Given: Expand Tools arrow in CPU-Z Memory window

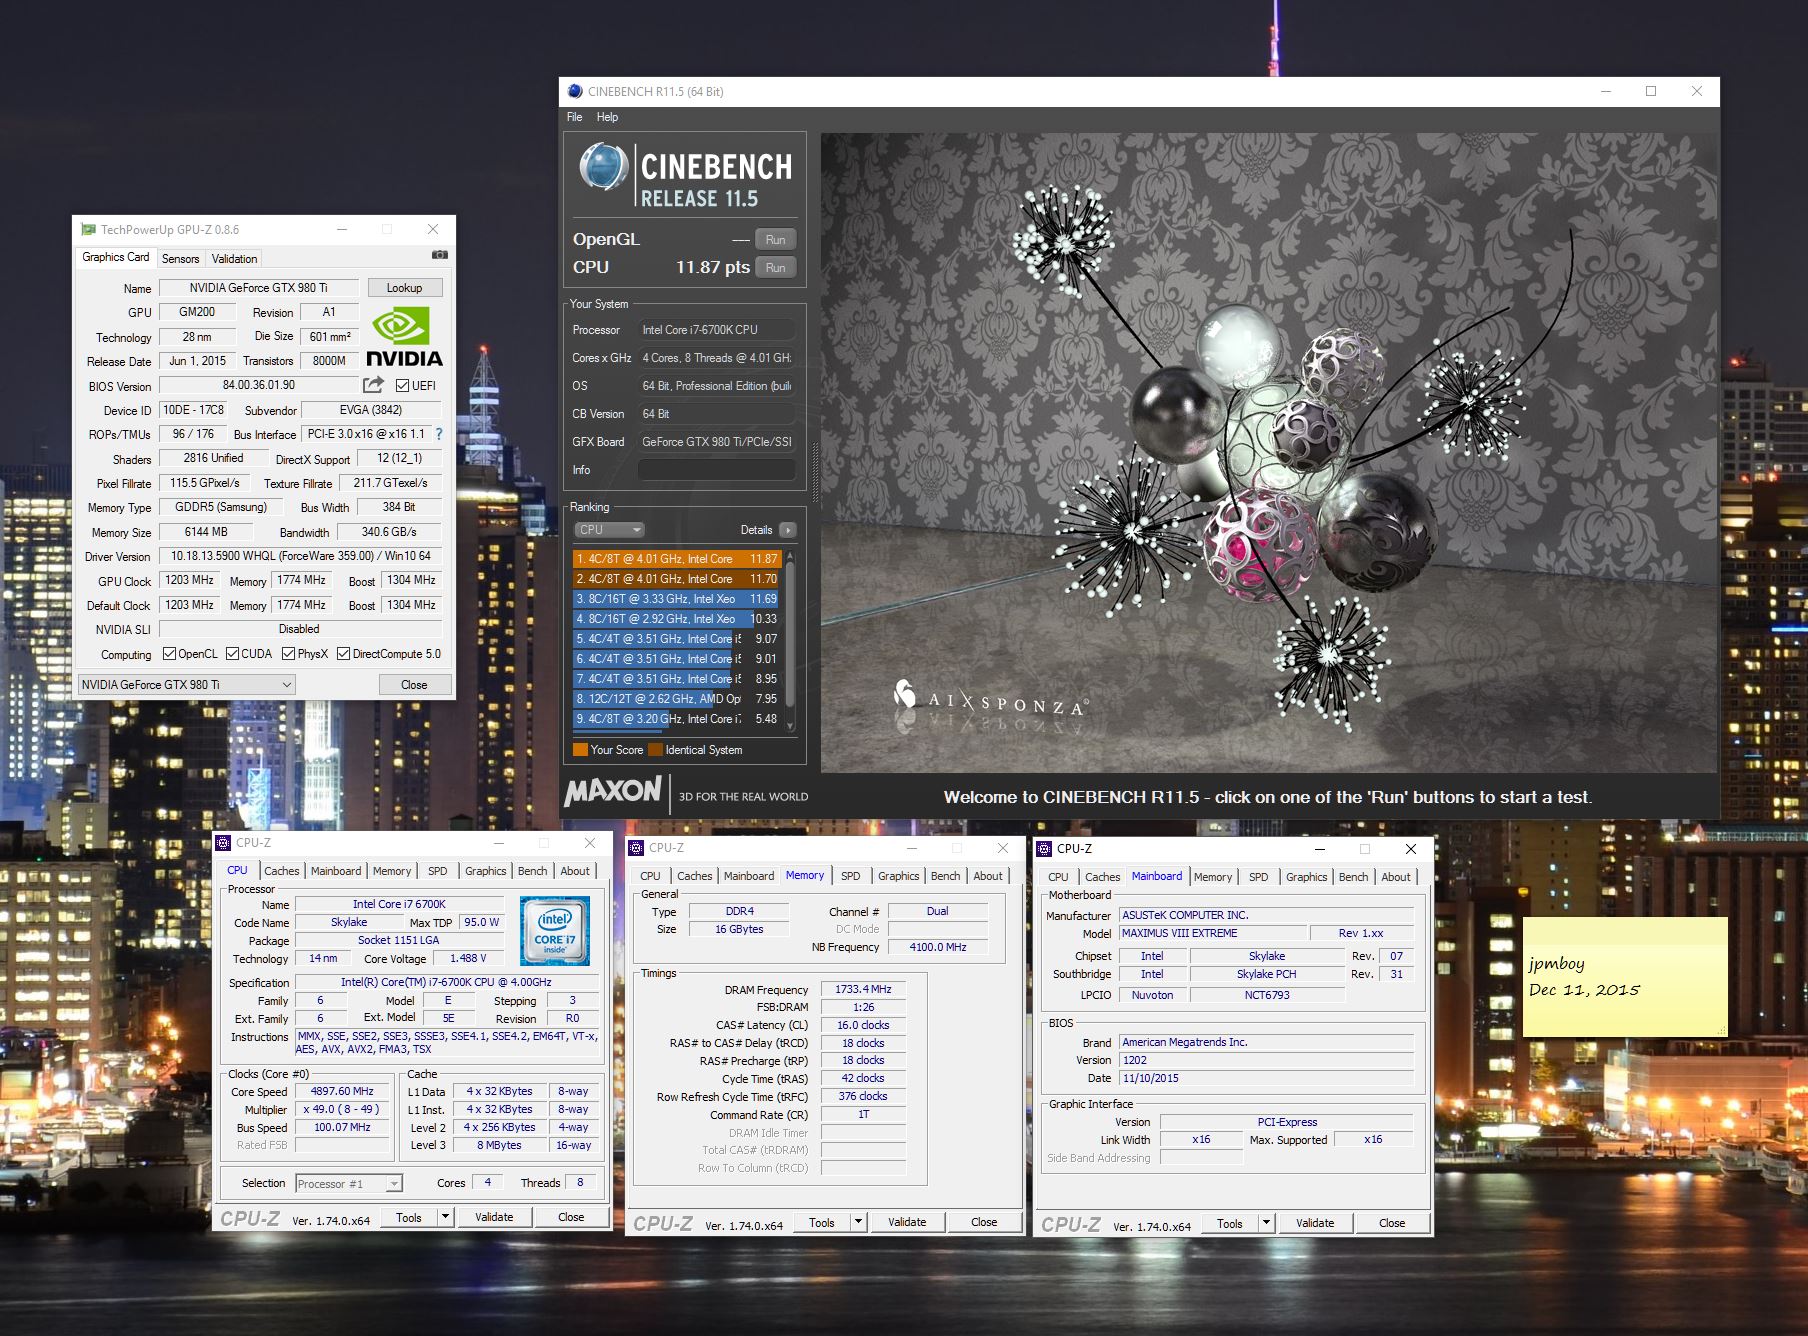Looking at the screenshot, I should coord(858,1222).
